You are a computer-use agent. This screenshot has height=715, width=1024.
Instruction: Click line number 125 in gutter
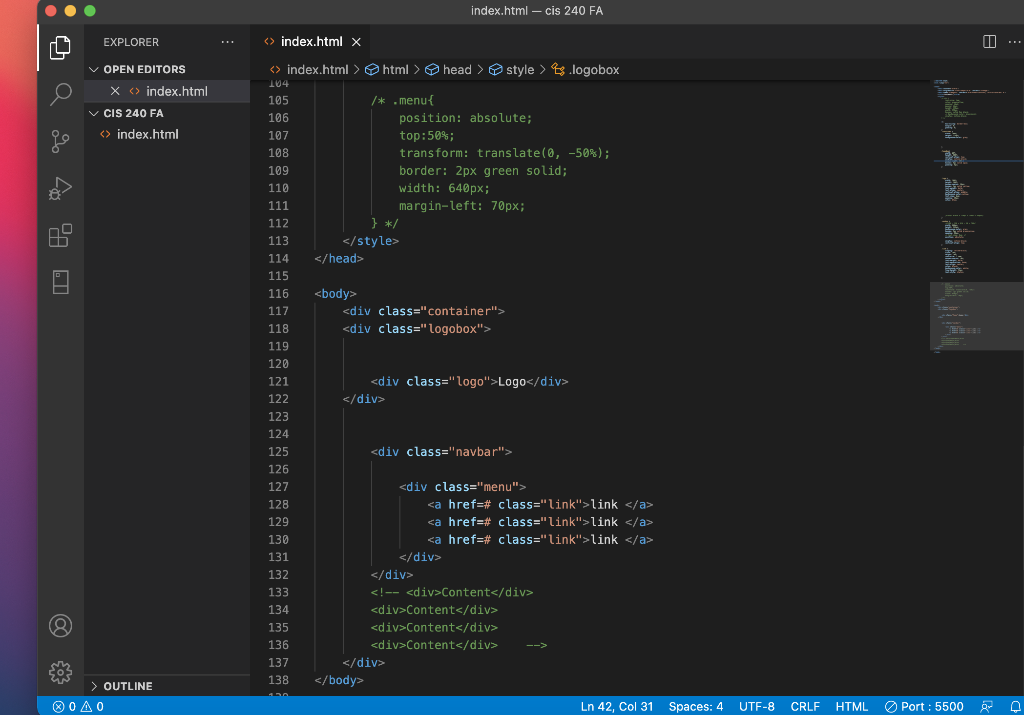click(278, 451)
